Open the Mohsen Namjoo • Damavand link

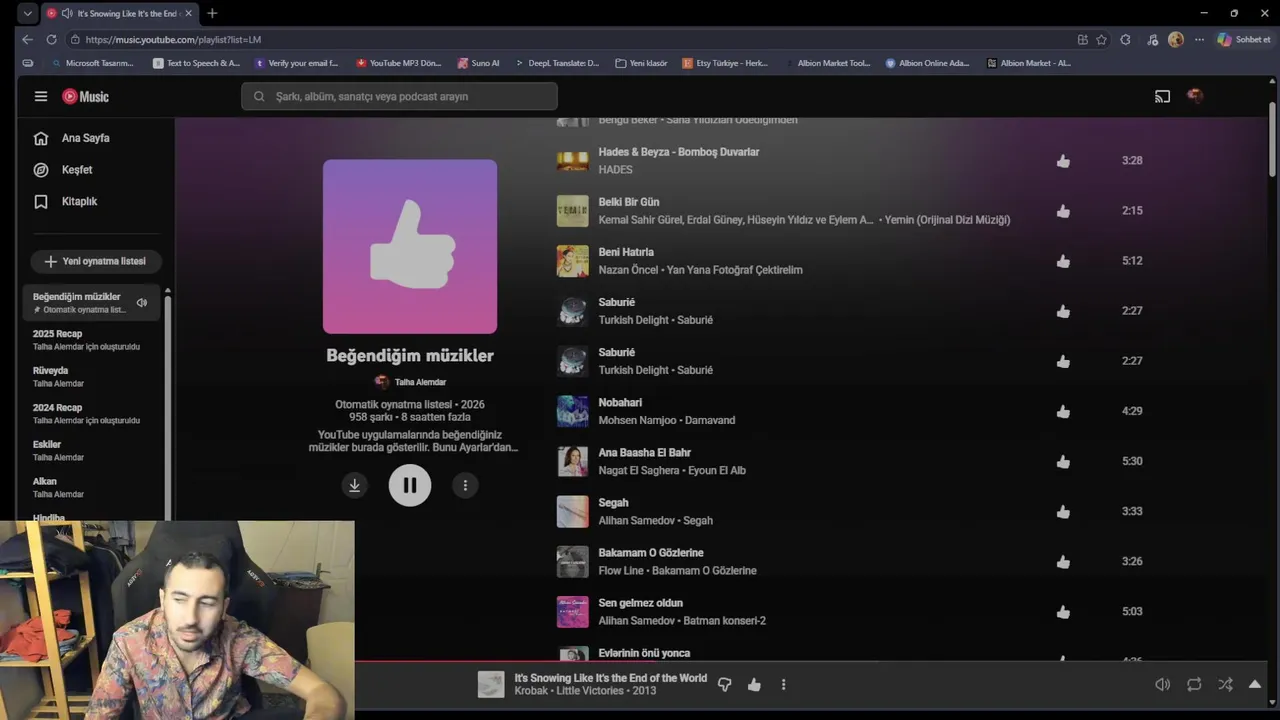point(667,420)
